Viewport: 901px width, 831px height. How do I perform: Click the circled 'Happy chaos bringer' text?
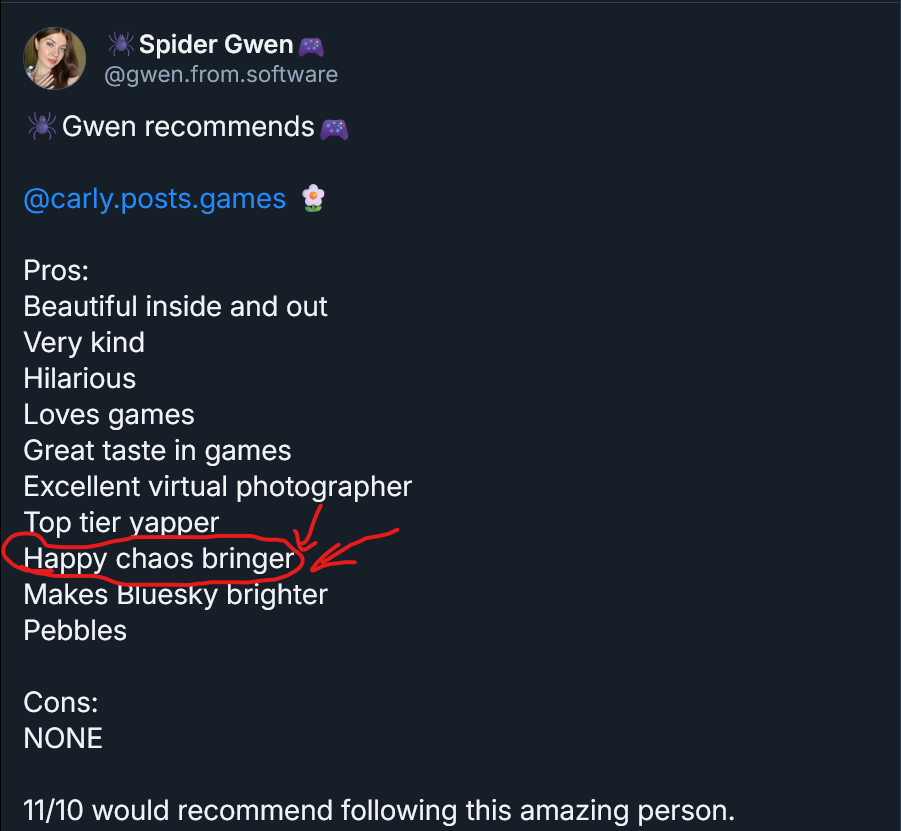point(160,558)
